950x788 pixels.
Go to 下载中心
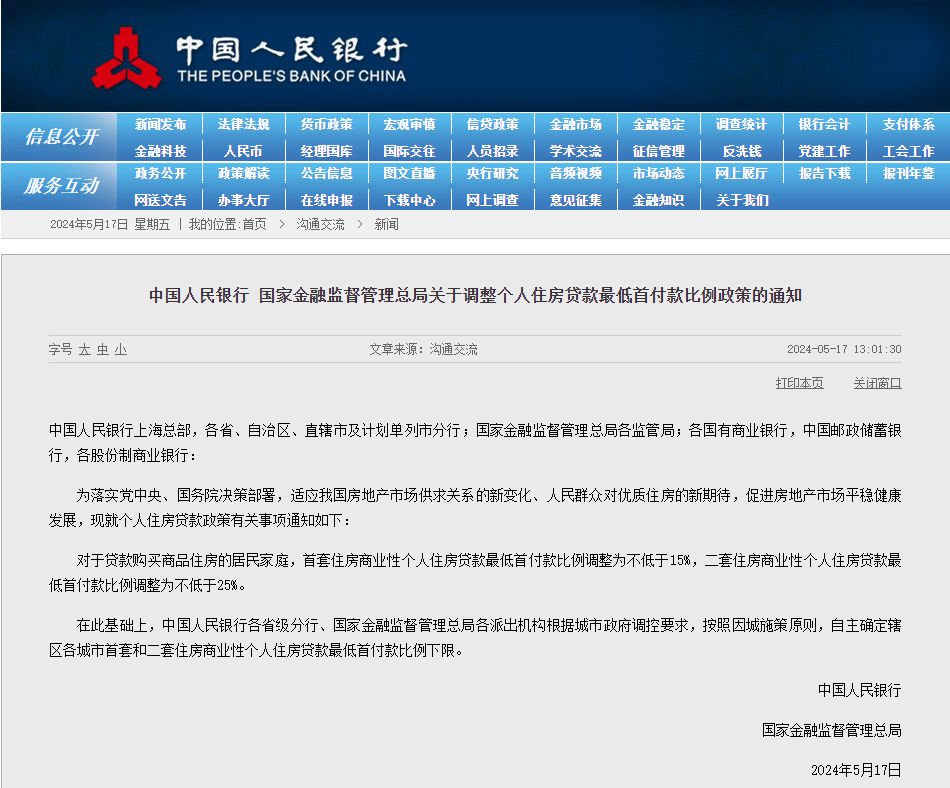coord(410,200)
